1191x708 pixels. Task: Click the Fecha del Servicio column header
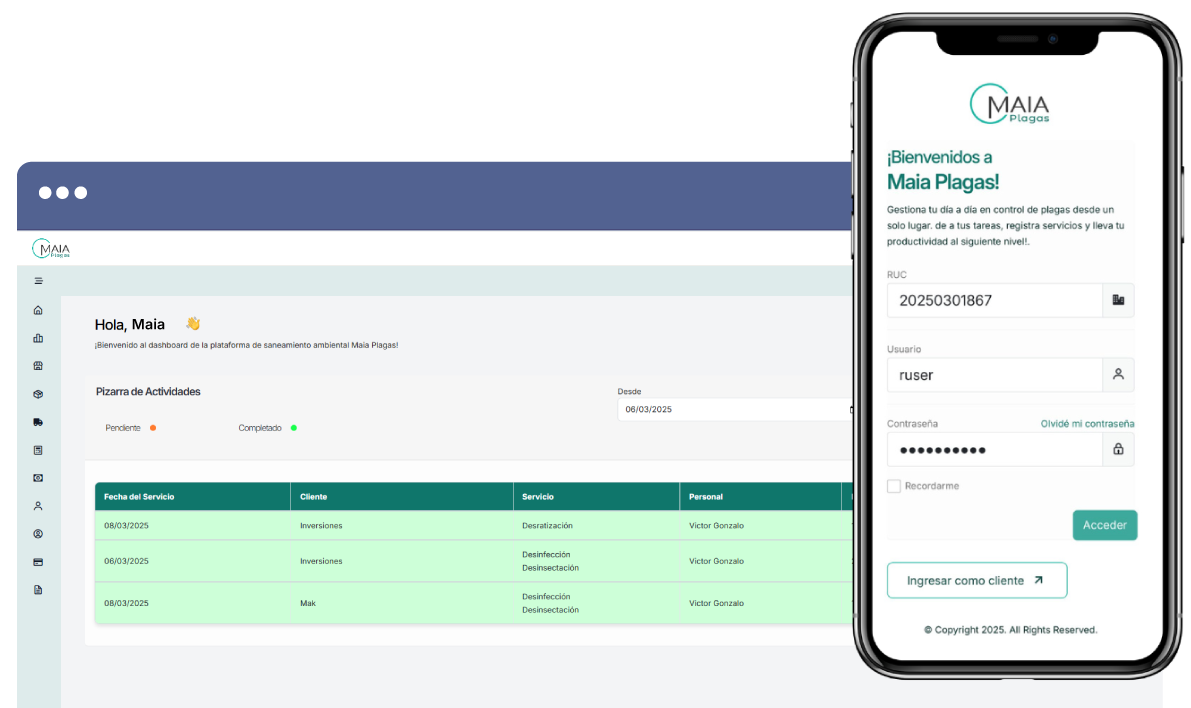coord(140,497)
